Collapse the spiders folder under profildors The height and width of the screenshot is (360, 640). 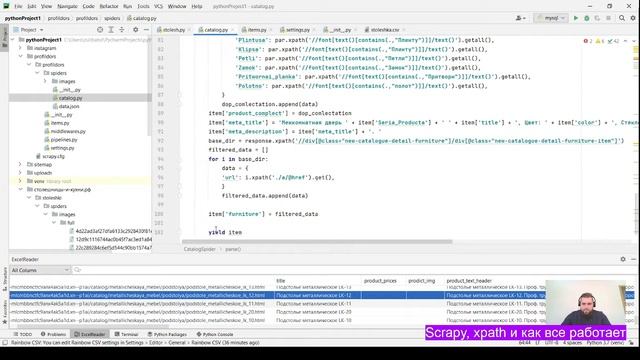37,73
